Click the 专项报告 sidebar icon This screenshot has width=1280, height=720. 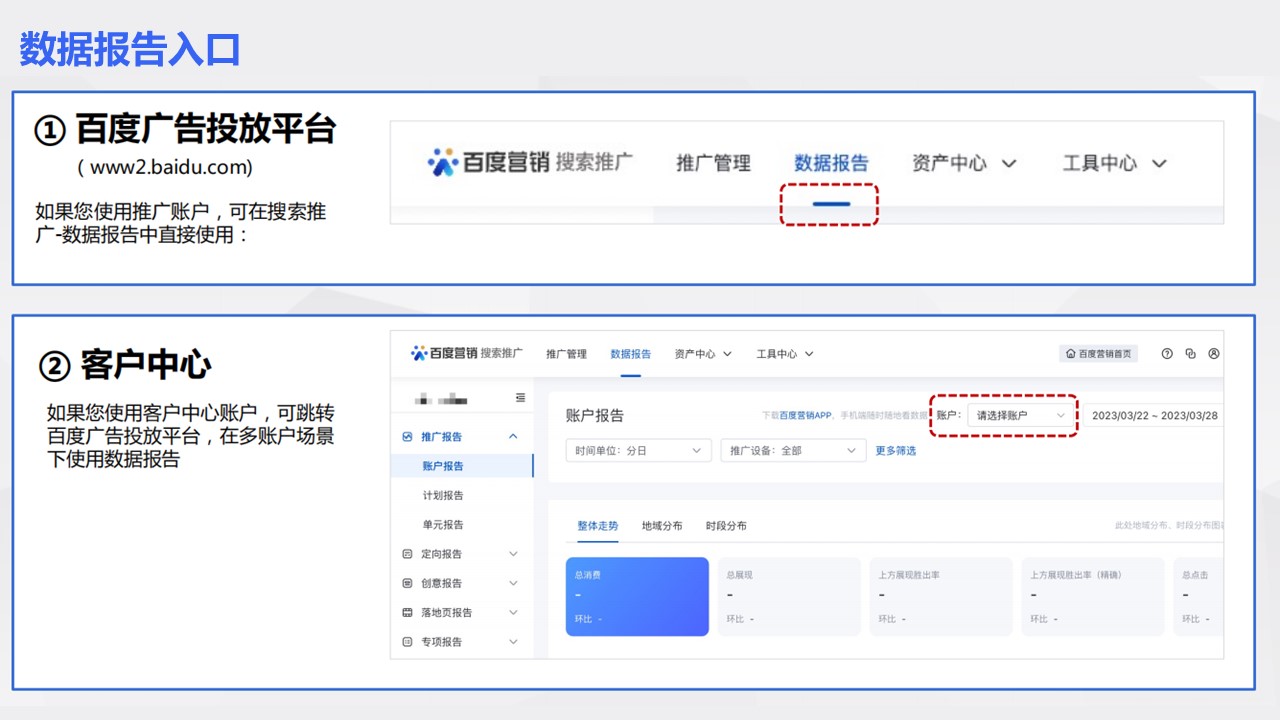(x=407, y=642)
